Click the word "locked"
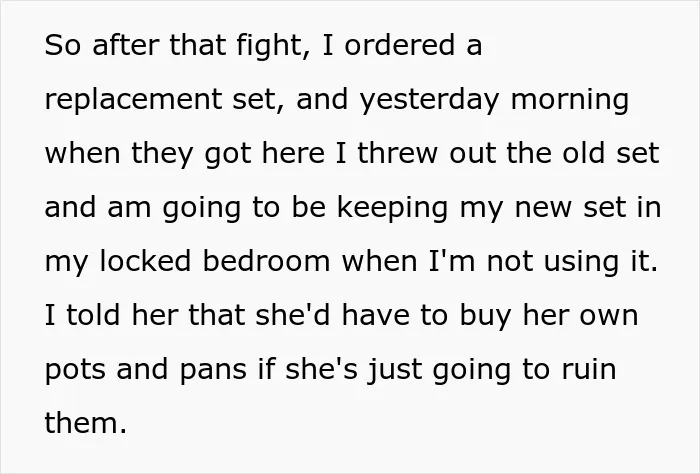Viewport: 700px width, 474px height. tap(145, 261)
